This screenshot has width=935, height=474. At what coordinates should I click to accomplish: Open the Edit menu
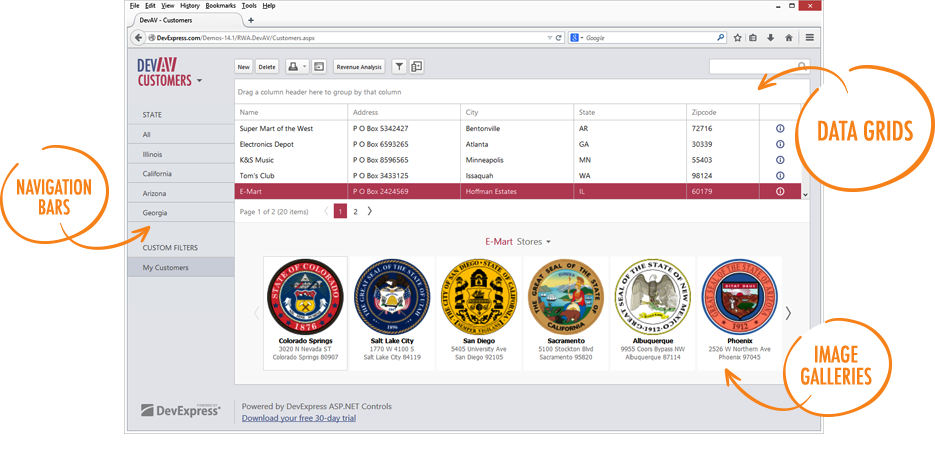point(150,5)
